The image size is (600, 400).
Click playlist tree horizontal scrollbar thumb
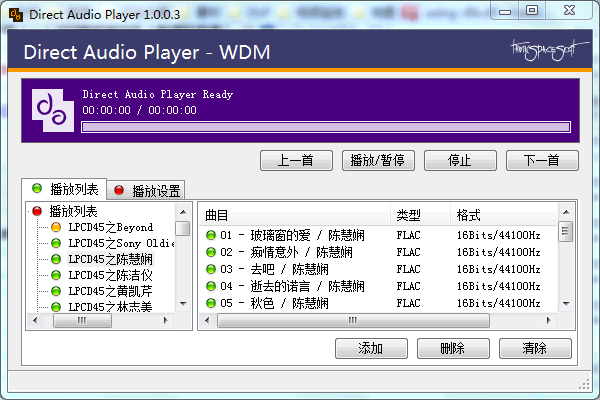pyautogui.click(x=82, y=320)
